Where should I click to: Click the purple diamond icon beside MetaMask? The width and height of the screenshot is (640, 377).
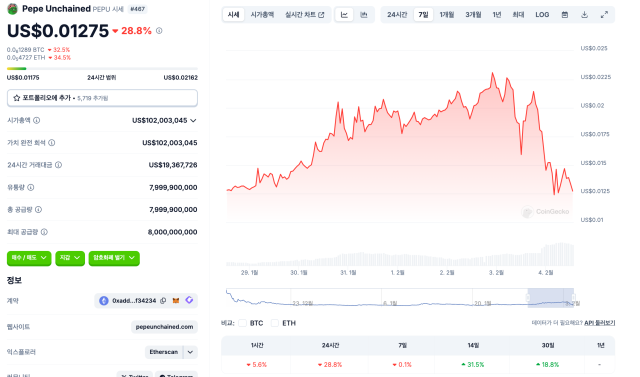click(x=189, y=300)
